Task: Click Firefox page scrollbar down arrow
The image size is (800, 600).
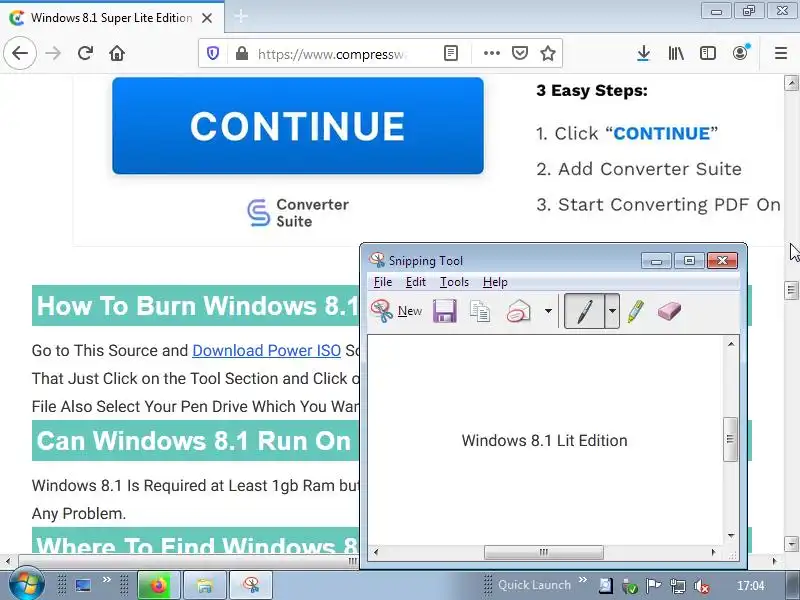Action: 791,543
